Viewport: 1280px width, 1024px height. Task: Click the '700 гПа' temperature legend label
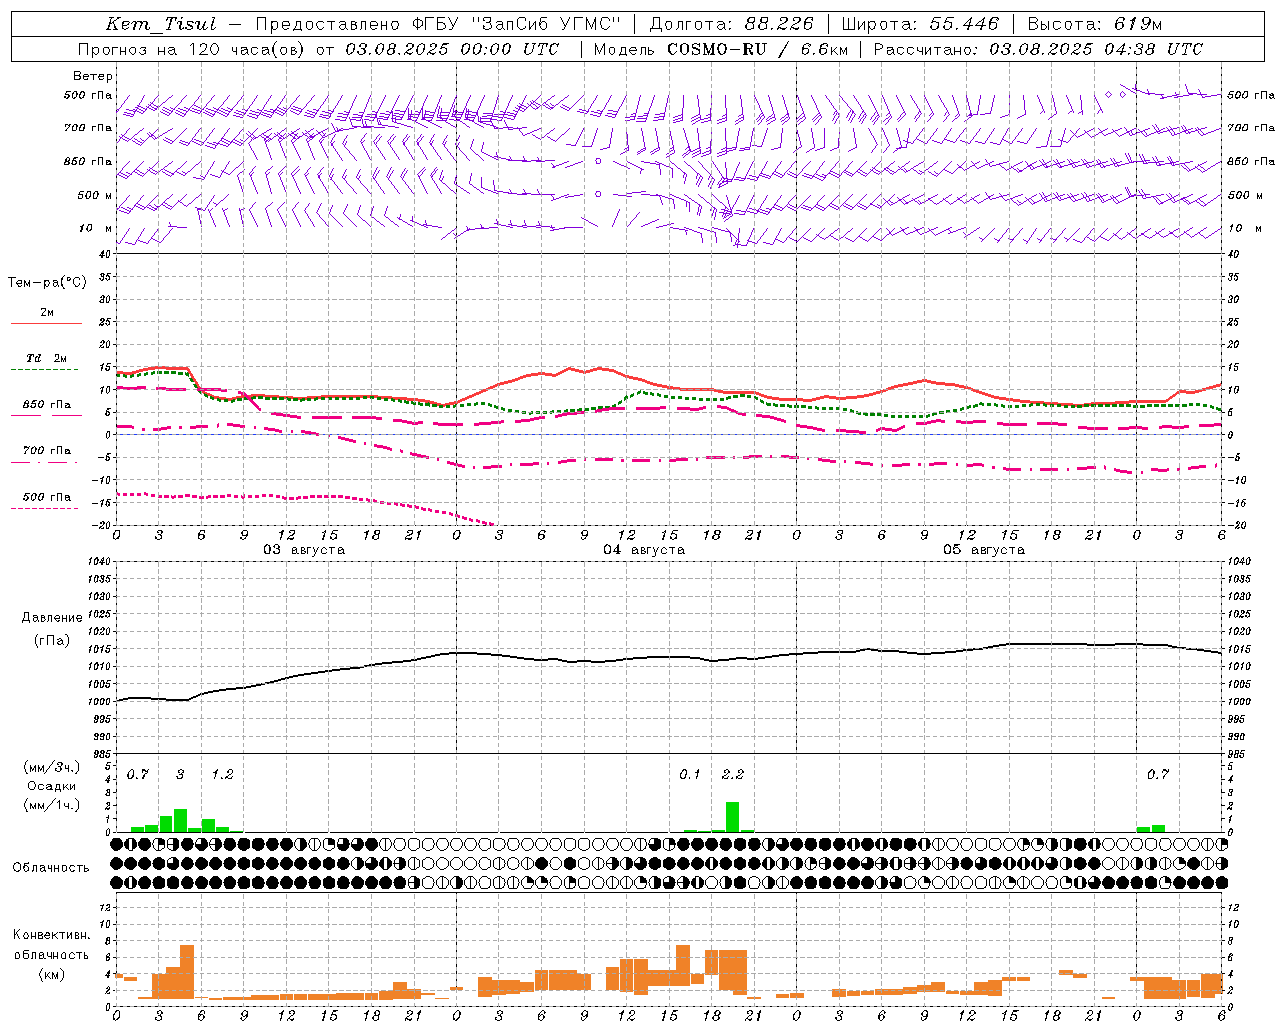[x=47, y=451]
